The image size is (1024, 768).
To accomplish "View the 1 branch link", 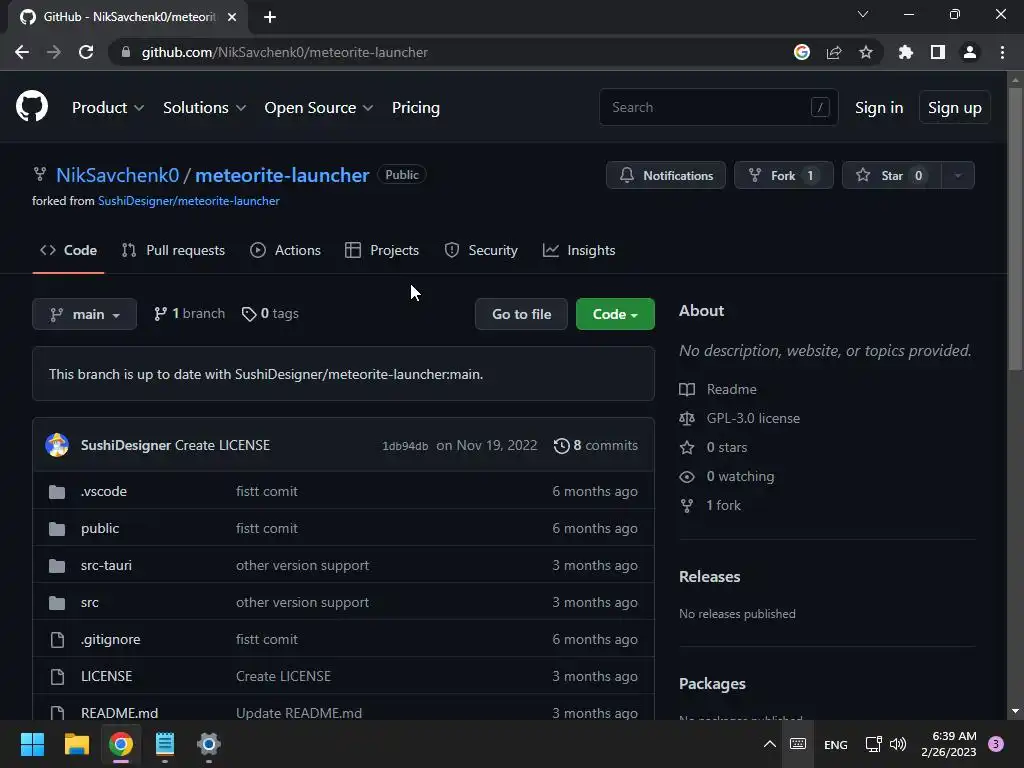I will tap(189, 313).
